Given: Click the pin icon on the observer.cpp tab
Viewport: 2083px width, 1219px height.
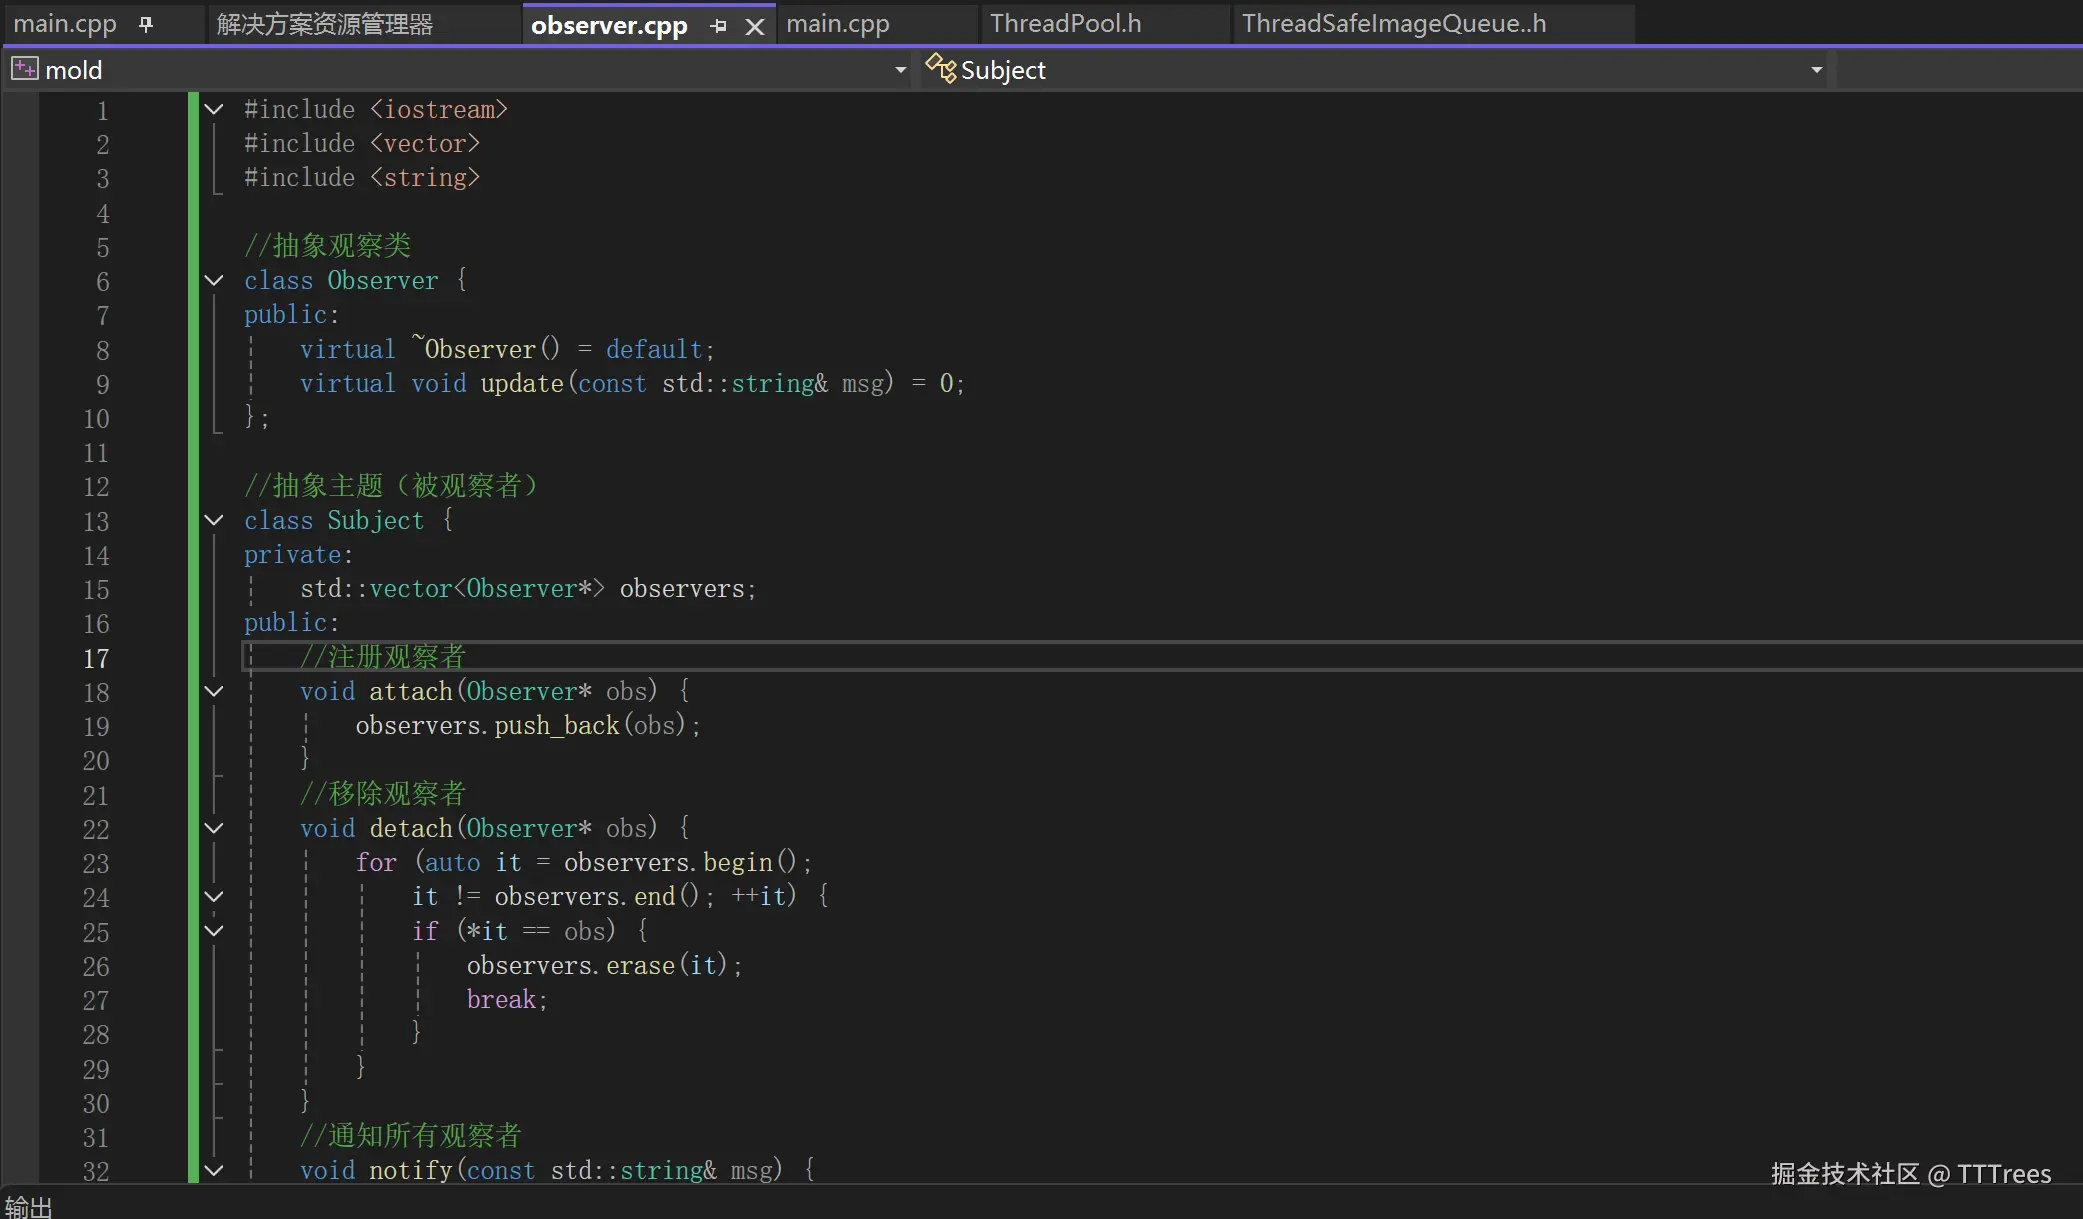Looking at the screenshot, I should [718, 26].
